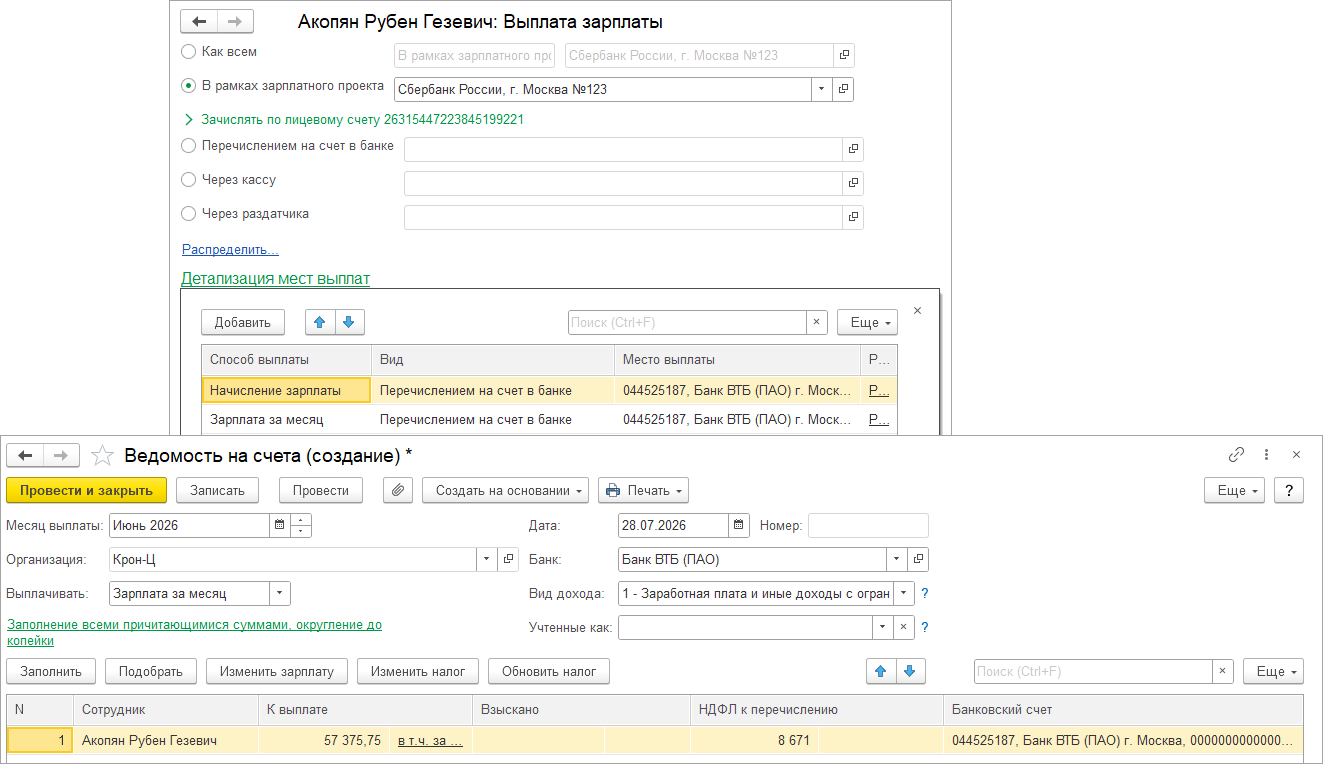Open Банк ВТБ form icon
Screen dimensions: 1323x764
[x=919, y=559]
